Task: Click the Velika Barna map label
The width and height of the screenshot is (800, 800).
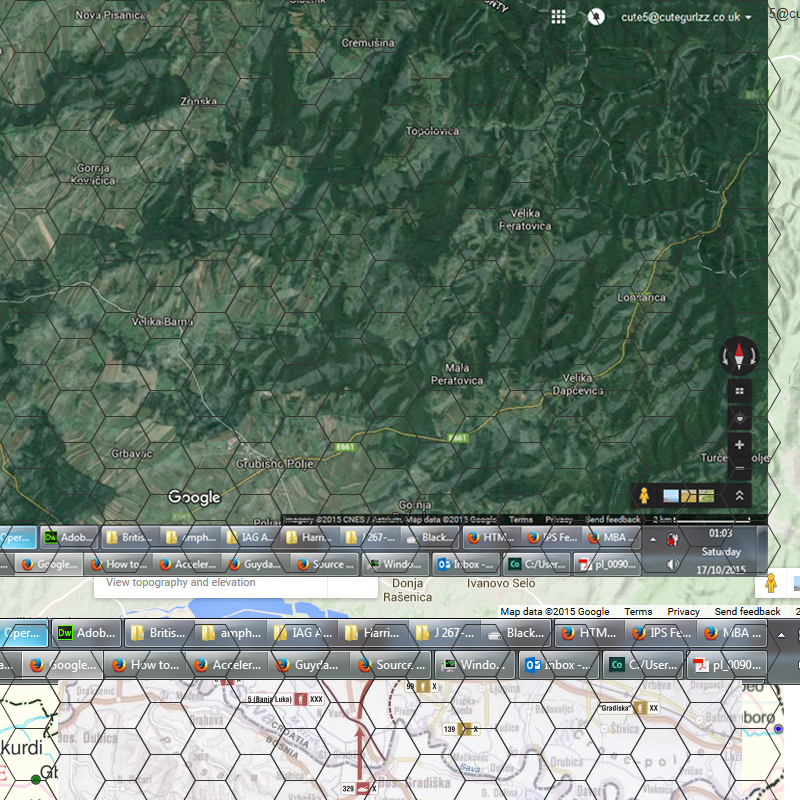Action: click(x=162, y=321)
